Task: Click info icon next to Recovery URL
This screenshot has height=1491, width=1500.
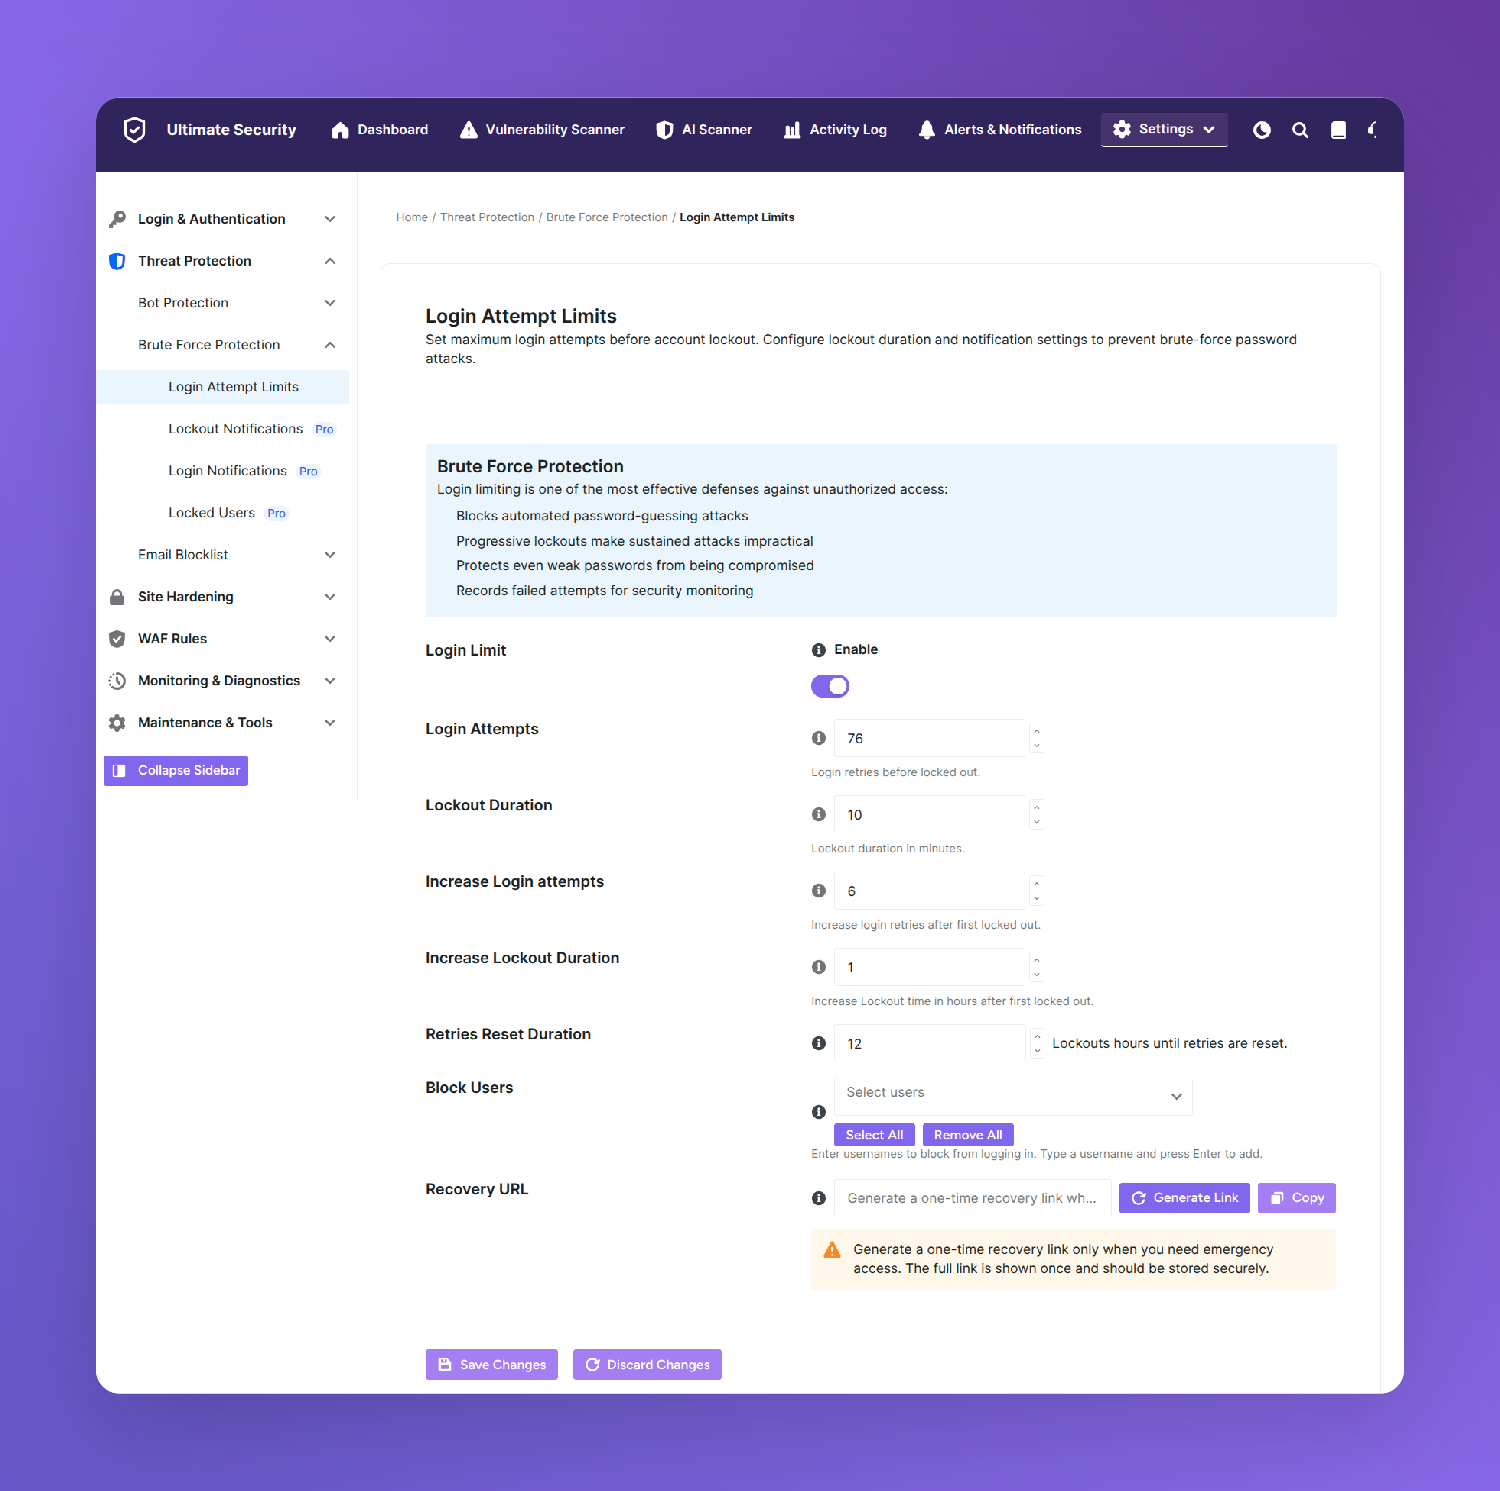Action: point(819,1198)
